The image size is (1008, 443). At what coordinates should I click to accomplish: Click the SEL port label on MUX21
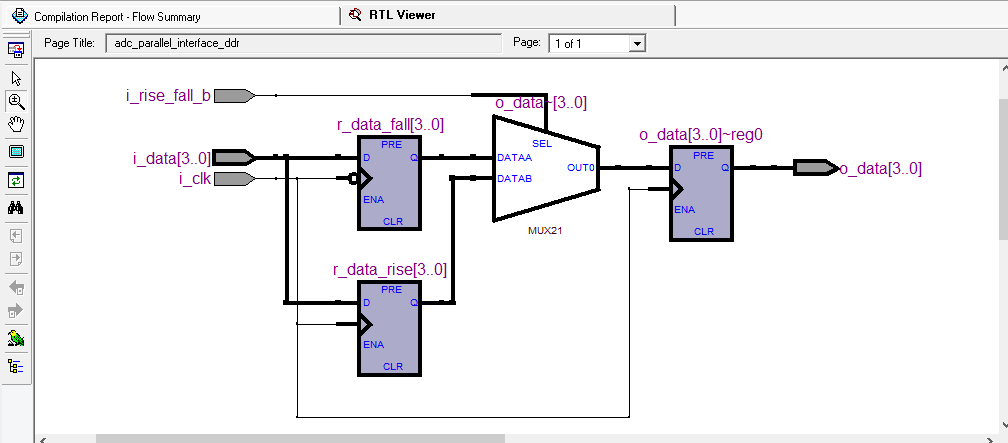(542, 143)
